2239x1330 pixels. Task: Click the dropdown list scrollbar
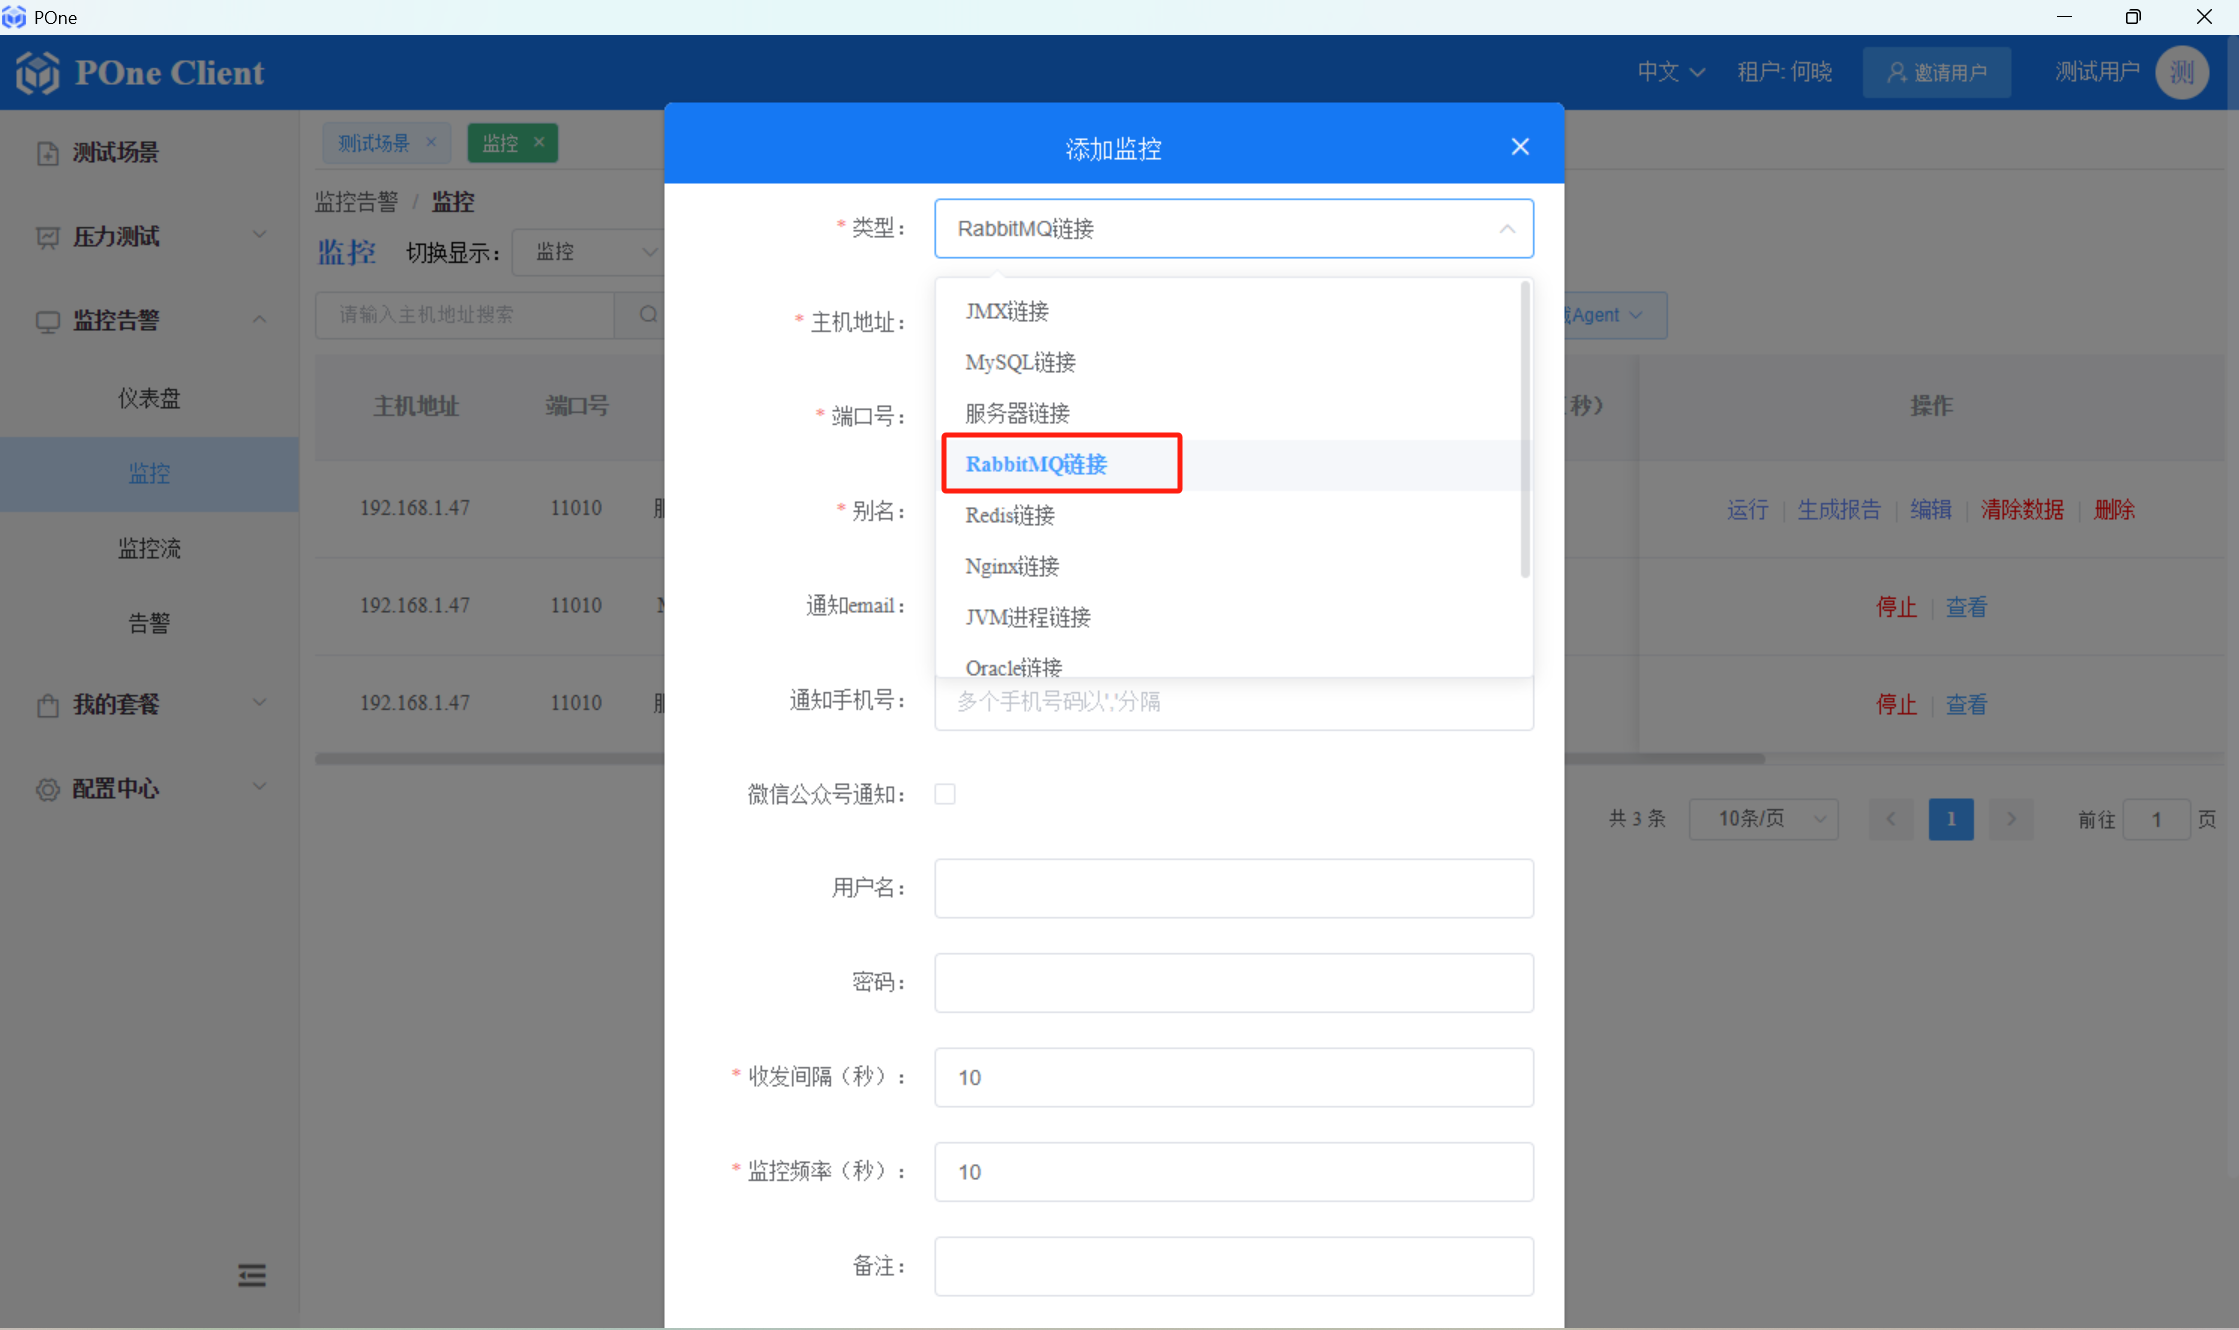pos(1524,430)
